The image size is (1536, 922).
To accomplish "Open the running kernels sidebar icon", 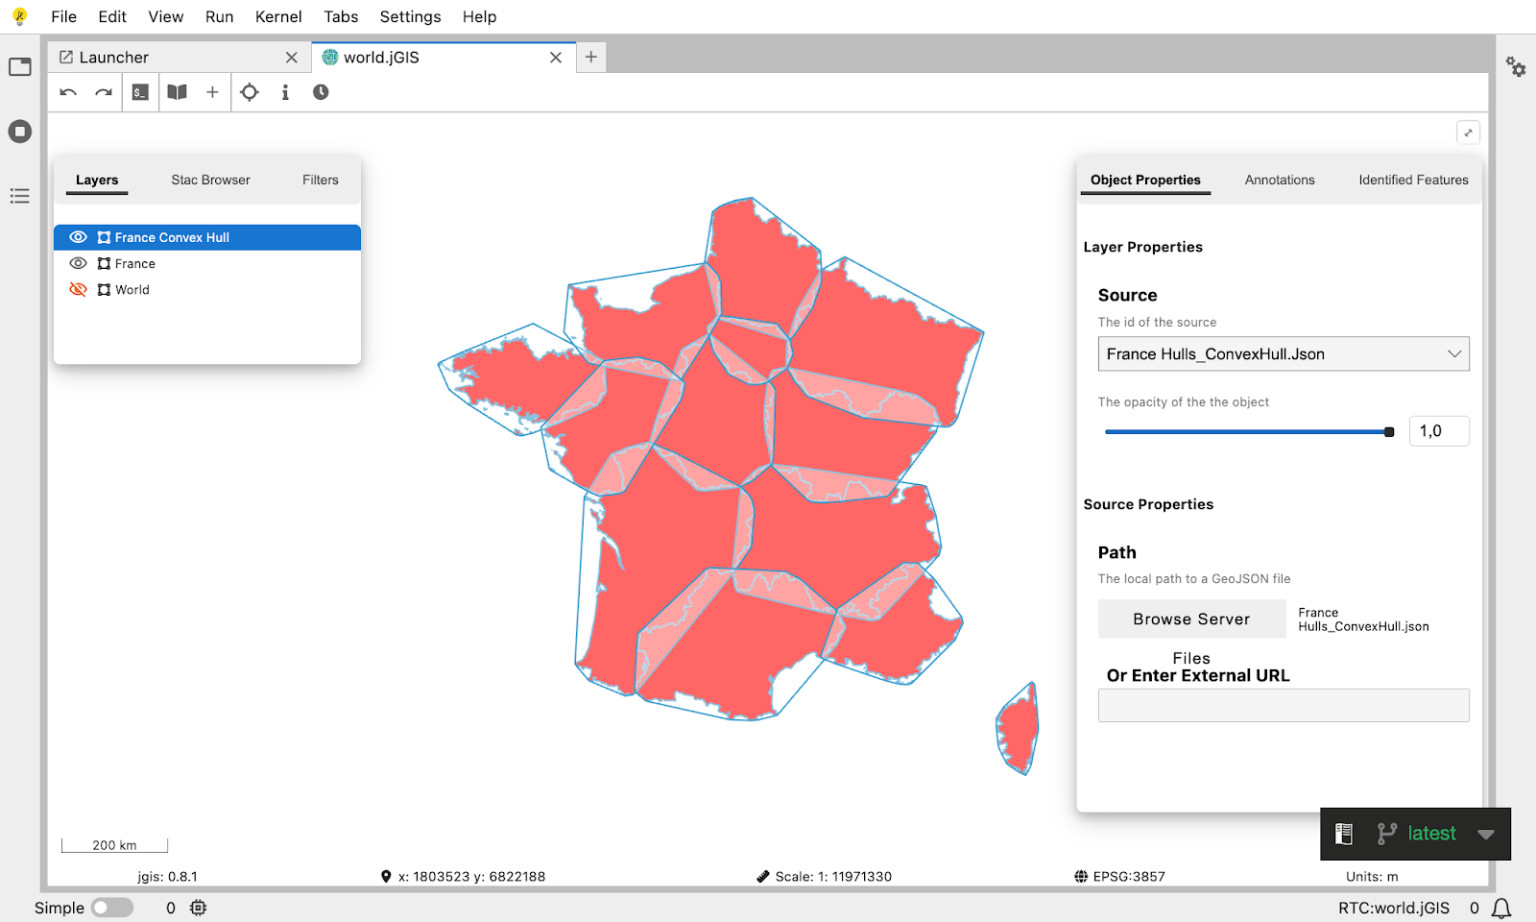I will (x=20, y=131).
